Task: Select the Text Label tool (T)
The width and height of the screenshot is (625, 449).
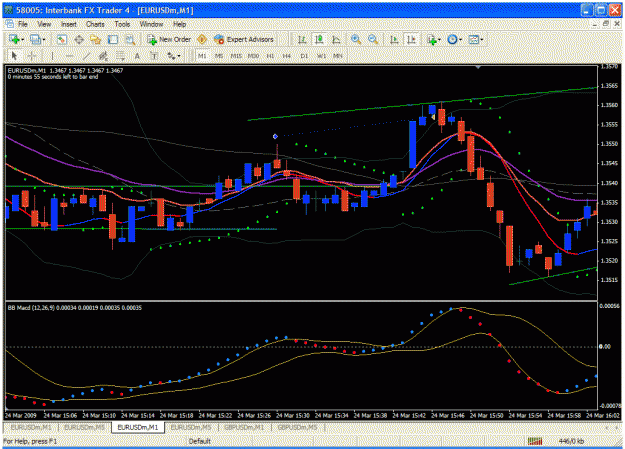Action: pos(154,56)
